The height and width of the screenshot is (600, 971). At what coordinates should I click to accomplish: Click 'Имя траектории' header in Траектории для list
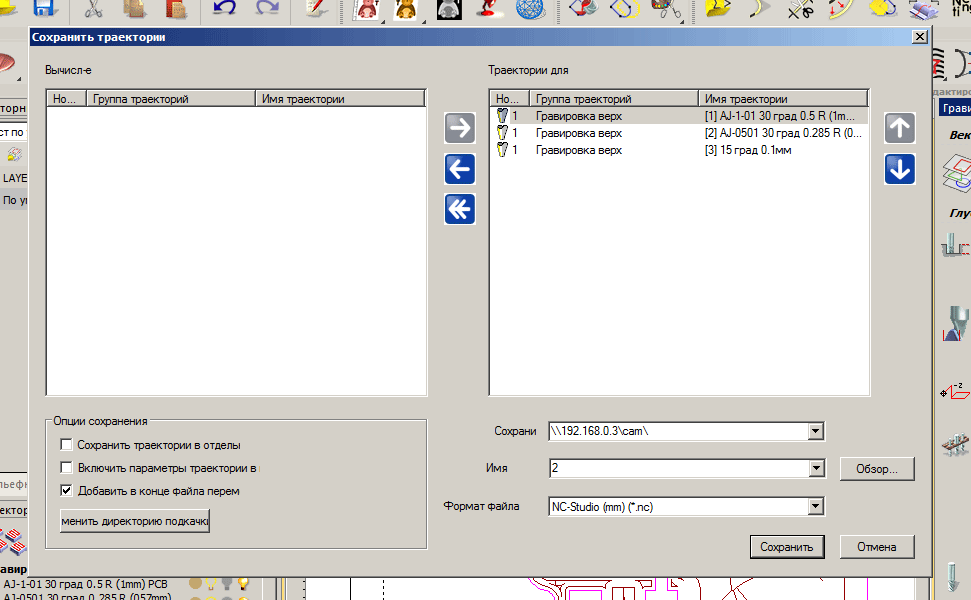coord(783,98)
